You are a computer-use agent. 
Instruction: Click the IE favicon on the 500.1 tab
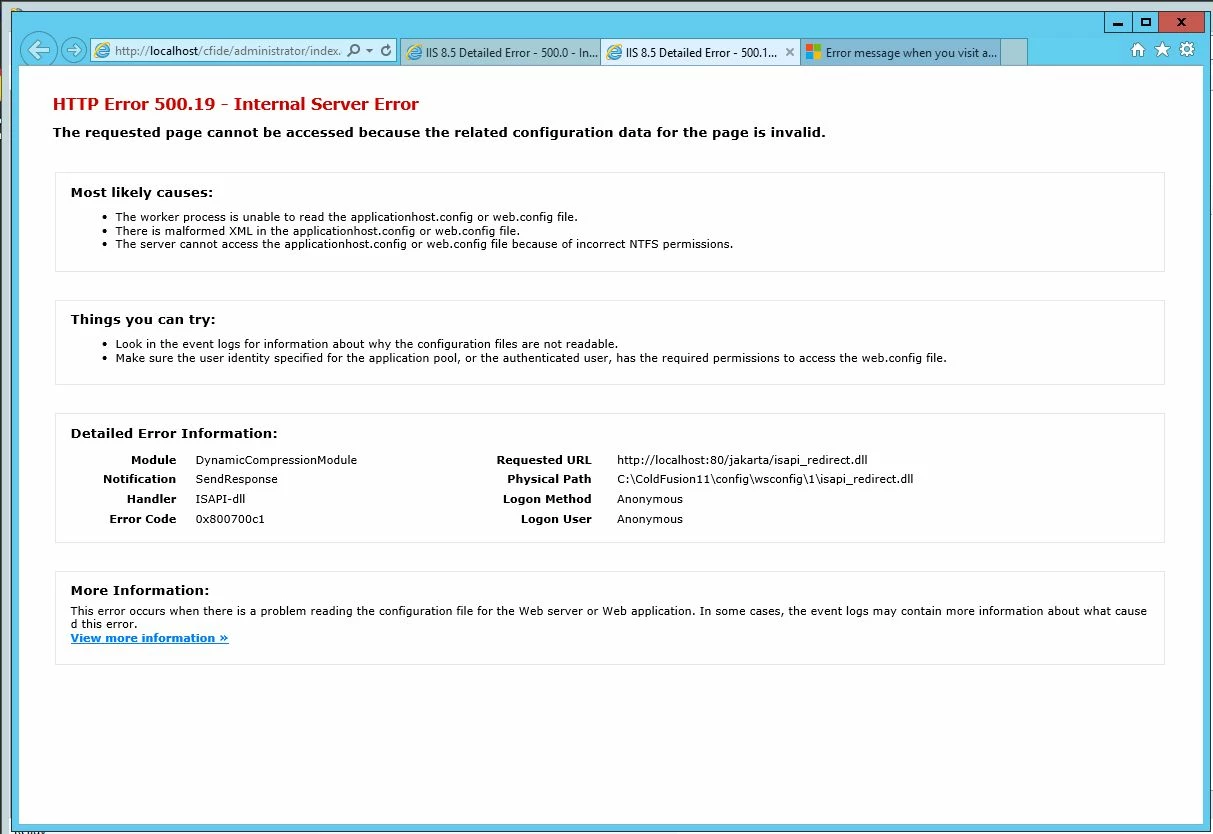click(x=615, y=53)
